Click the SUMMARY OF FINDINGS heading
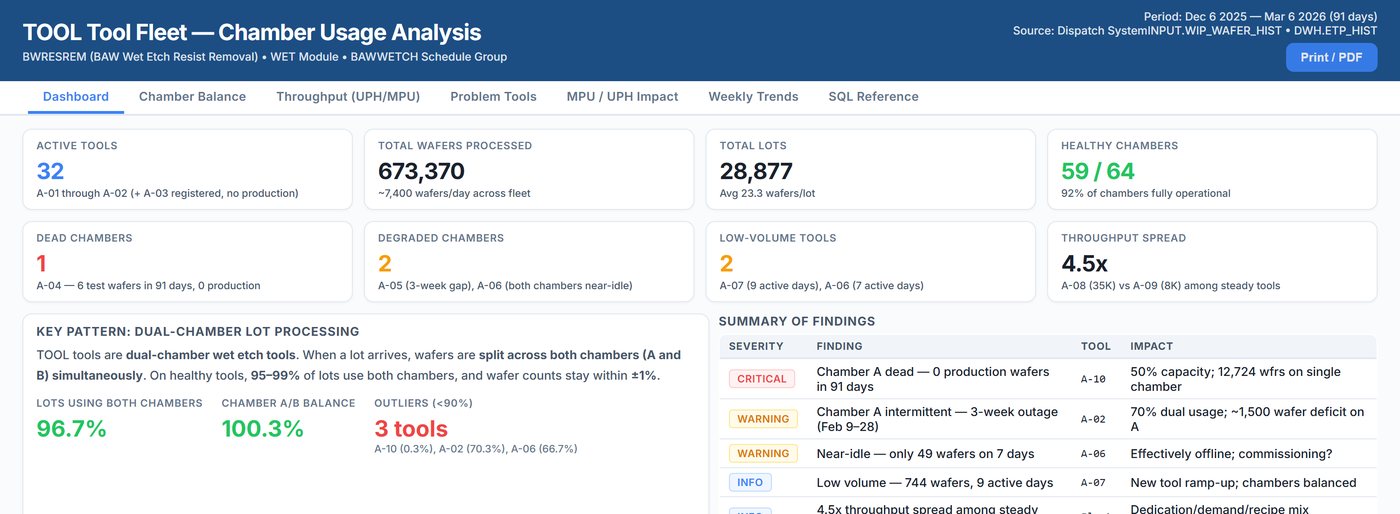 click(x=797, y=321)
